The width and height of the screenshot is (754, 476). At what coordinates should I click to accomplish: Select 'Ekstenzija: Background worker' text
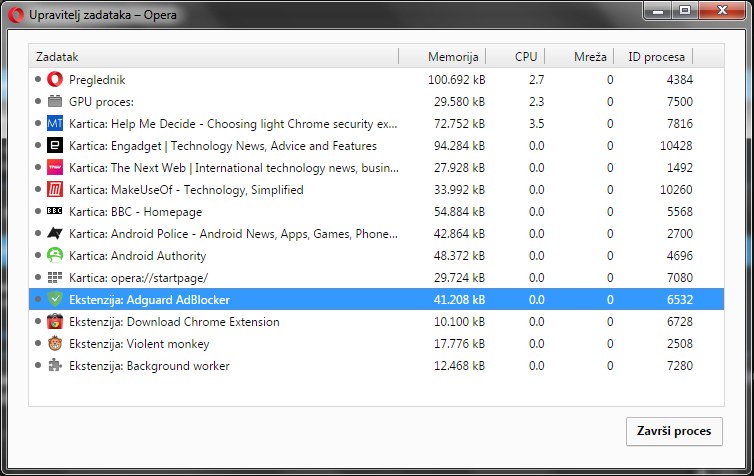[150, 366]
